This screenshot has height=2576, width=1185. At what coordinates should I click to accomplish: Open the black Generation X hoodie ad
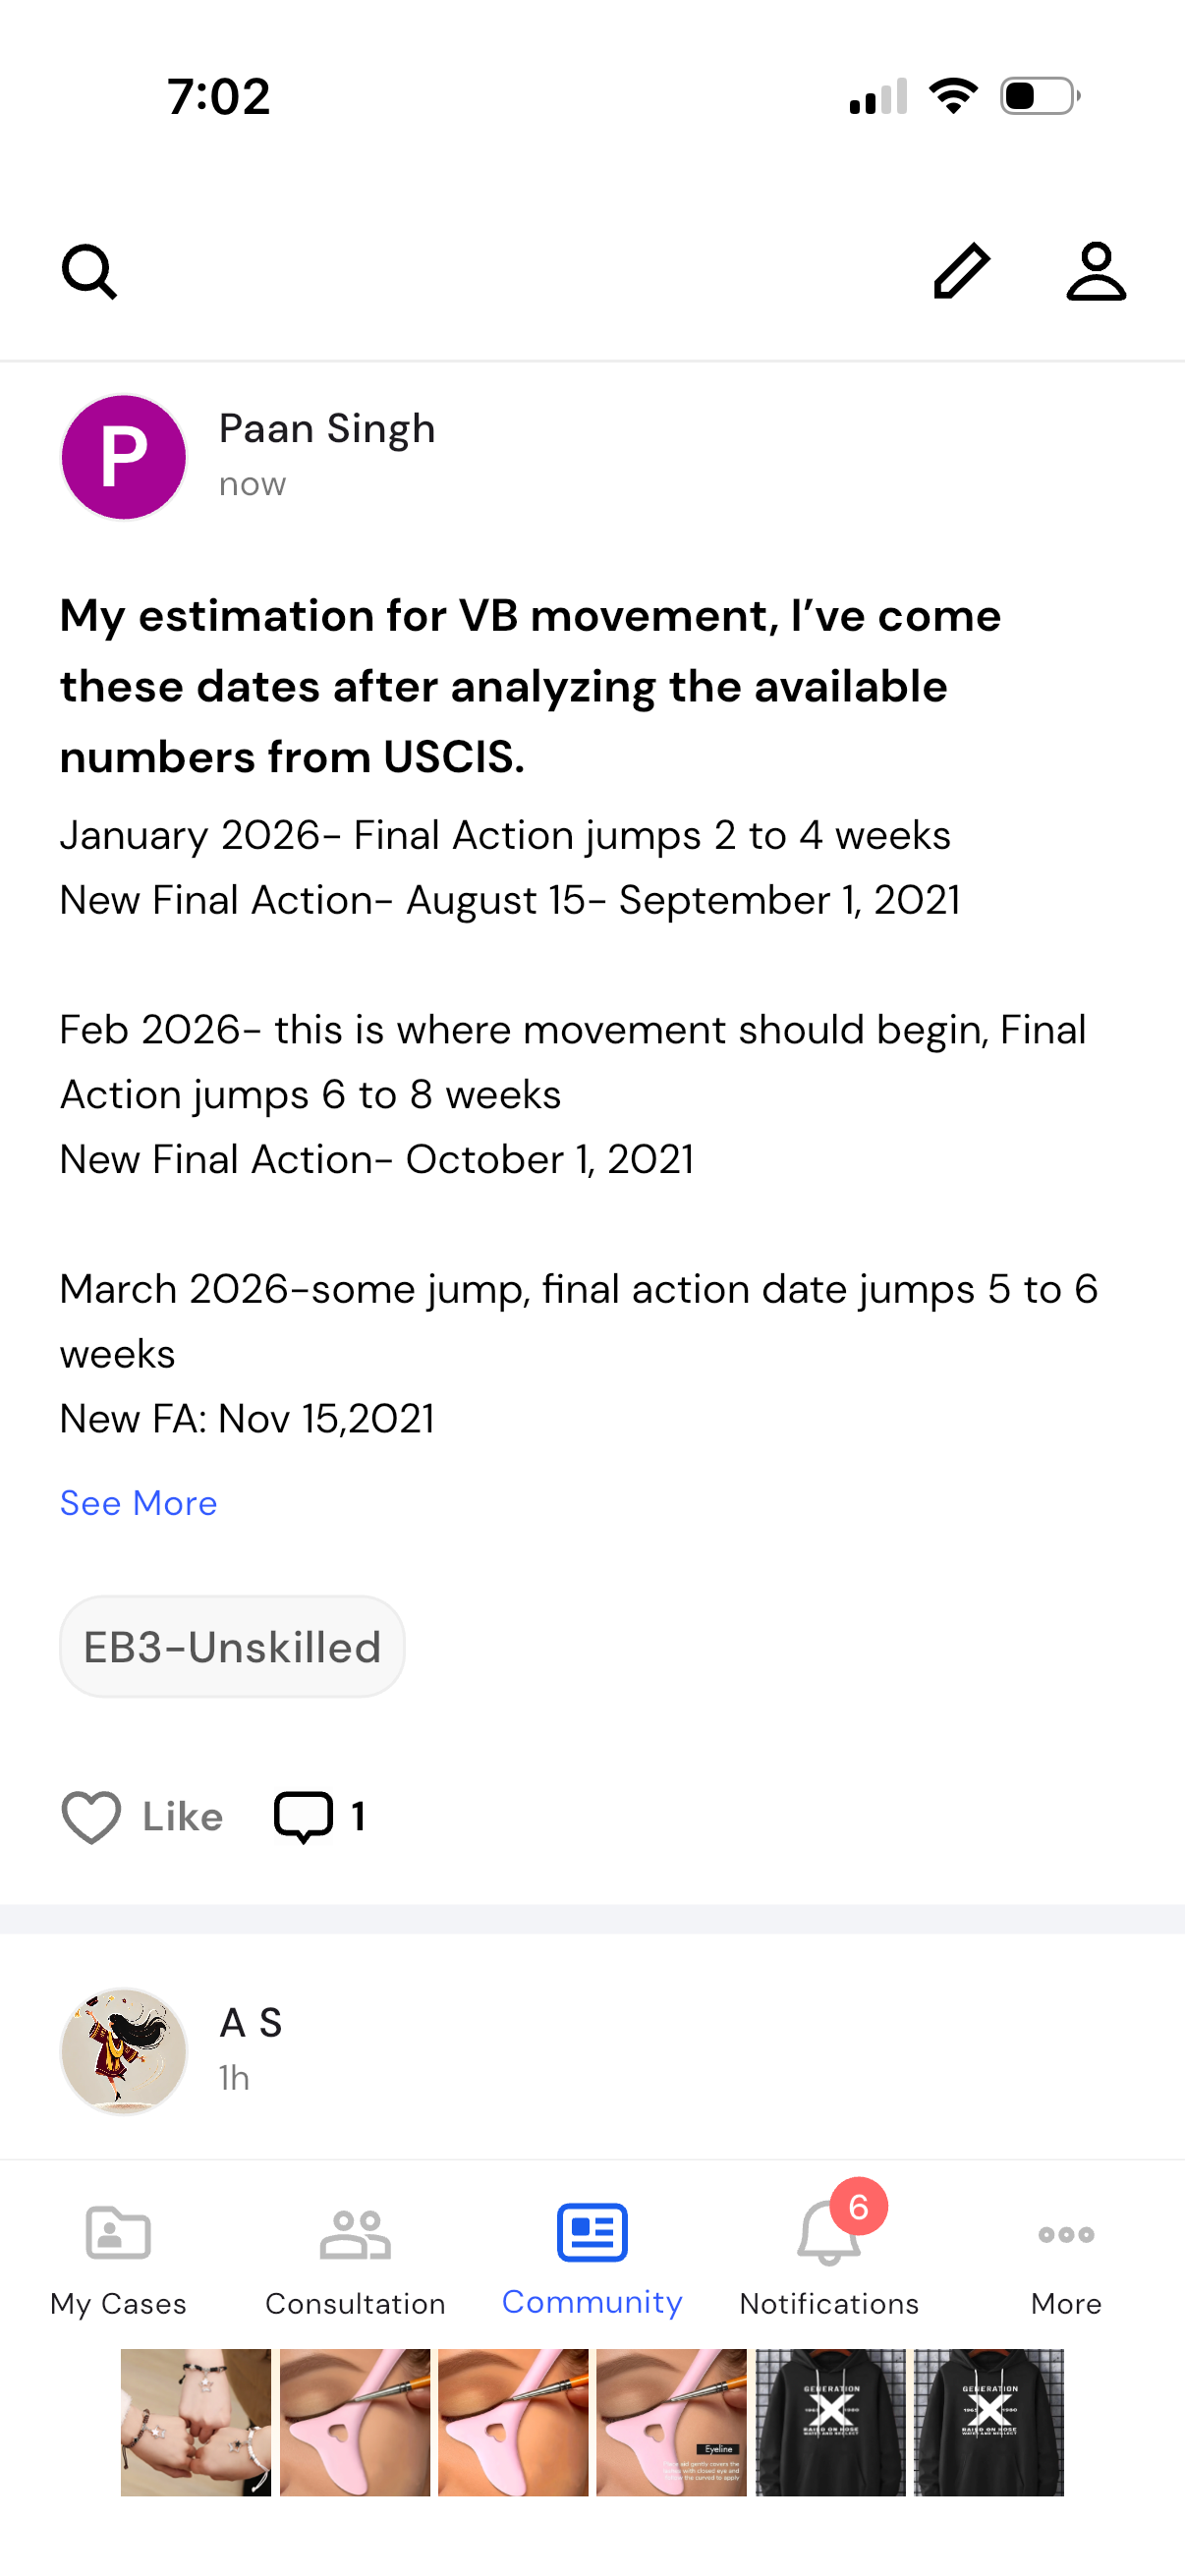(830, 2422)
